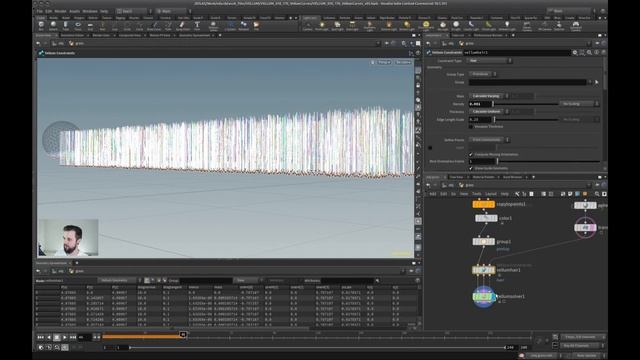640x360 pixels.
Task: Select the Spray Paint shelf tool
Action: pos(182,26)
